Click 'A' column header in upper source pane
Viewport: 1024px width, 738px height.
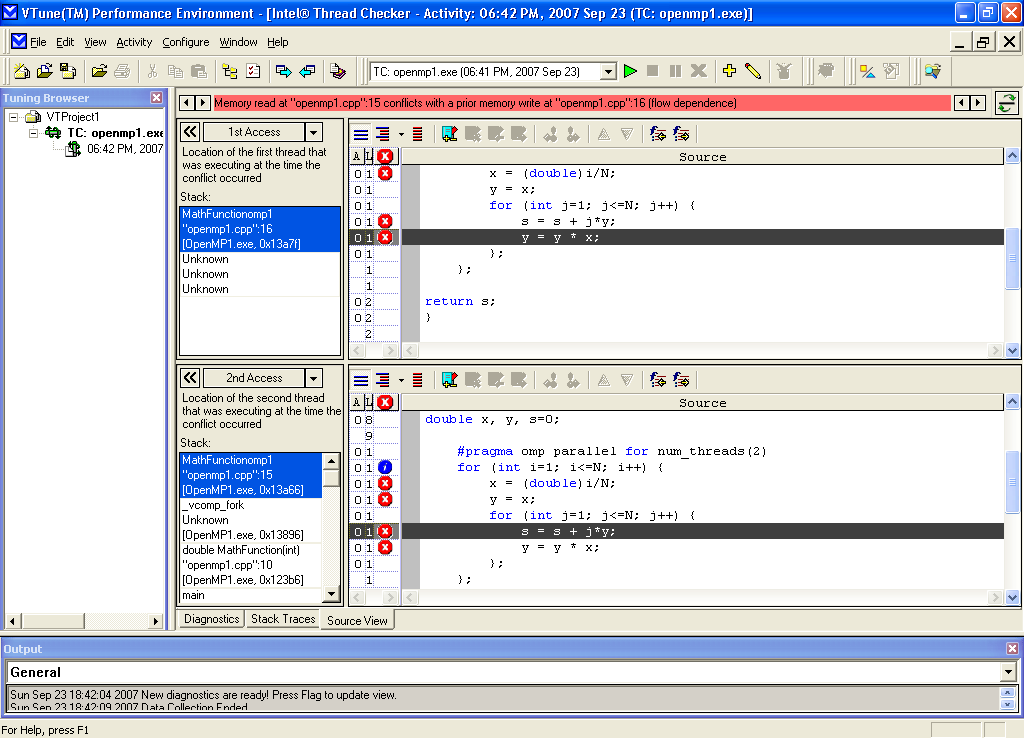(357, 156)
